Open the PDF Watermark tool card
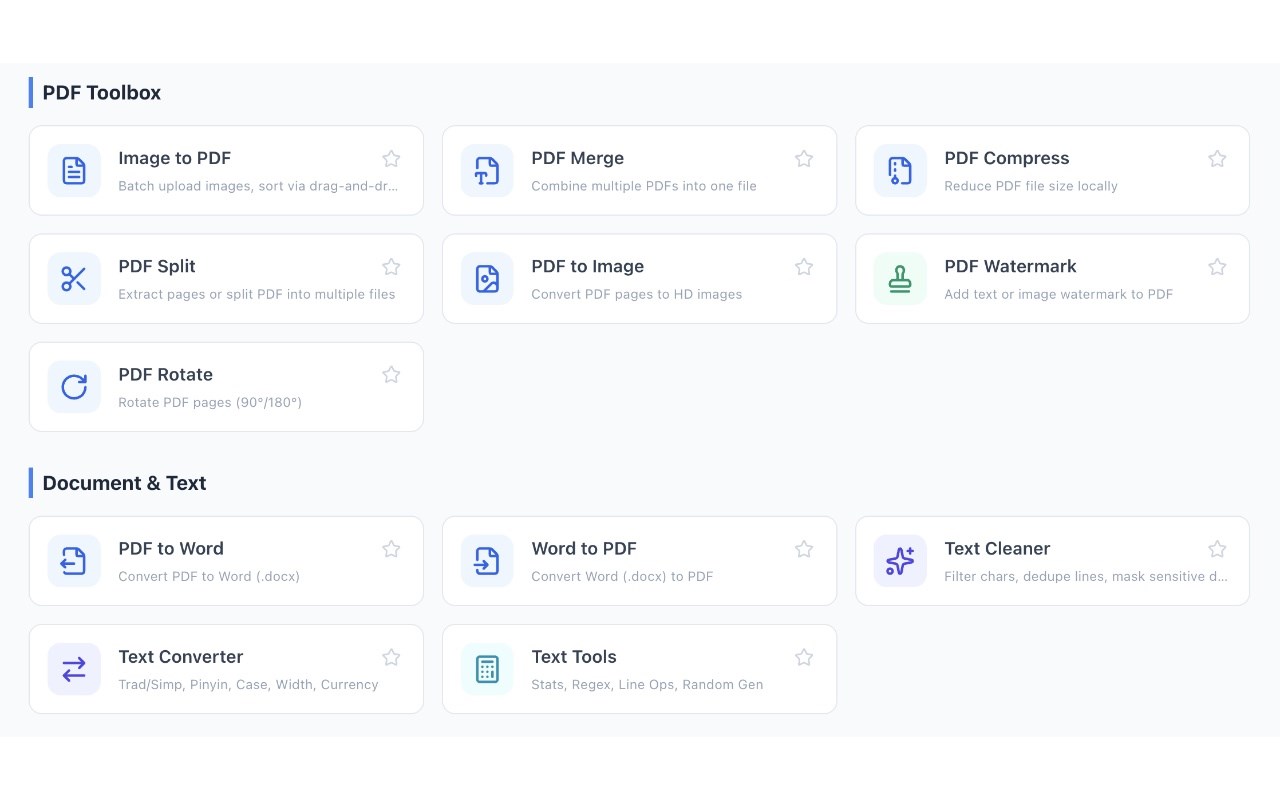 point(1052,278)
